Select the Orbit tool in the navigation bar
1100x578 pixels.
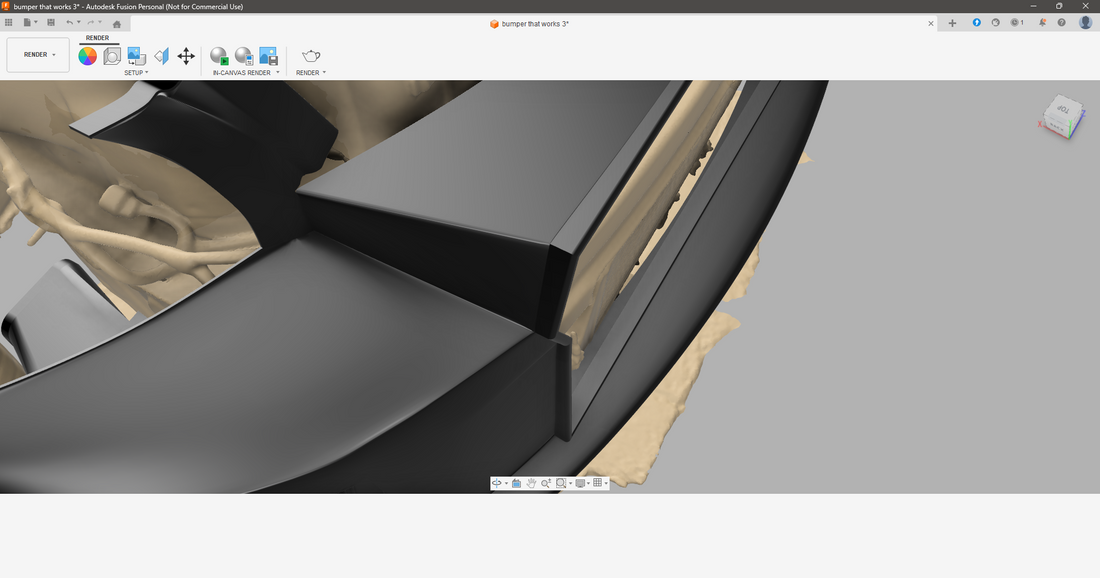click(497, 483)
